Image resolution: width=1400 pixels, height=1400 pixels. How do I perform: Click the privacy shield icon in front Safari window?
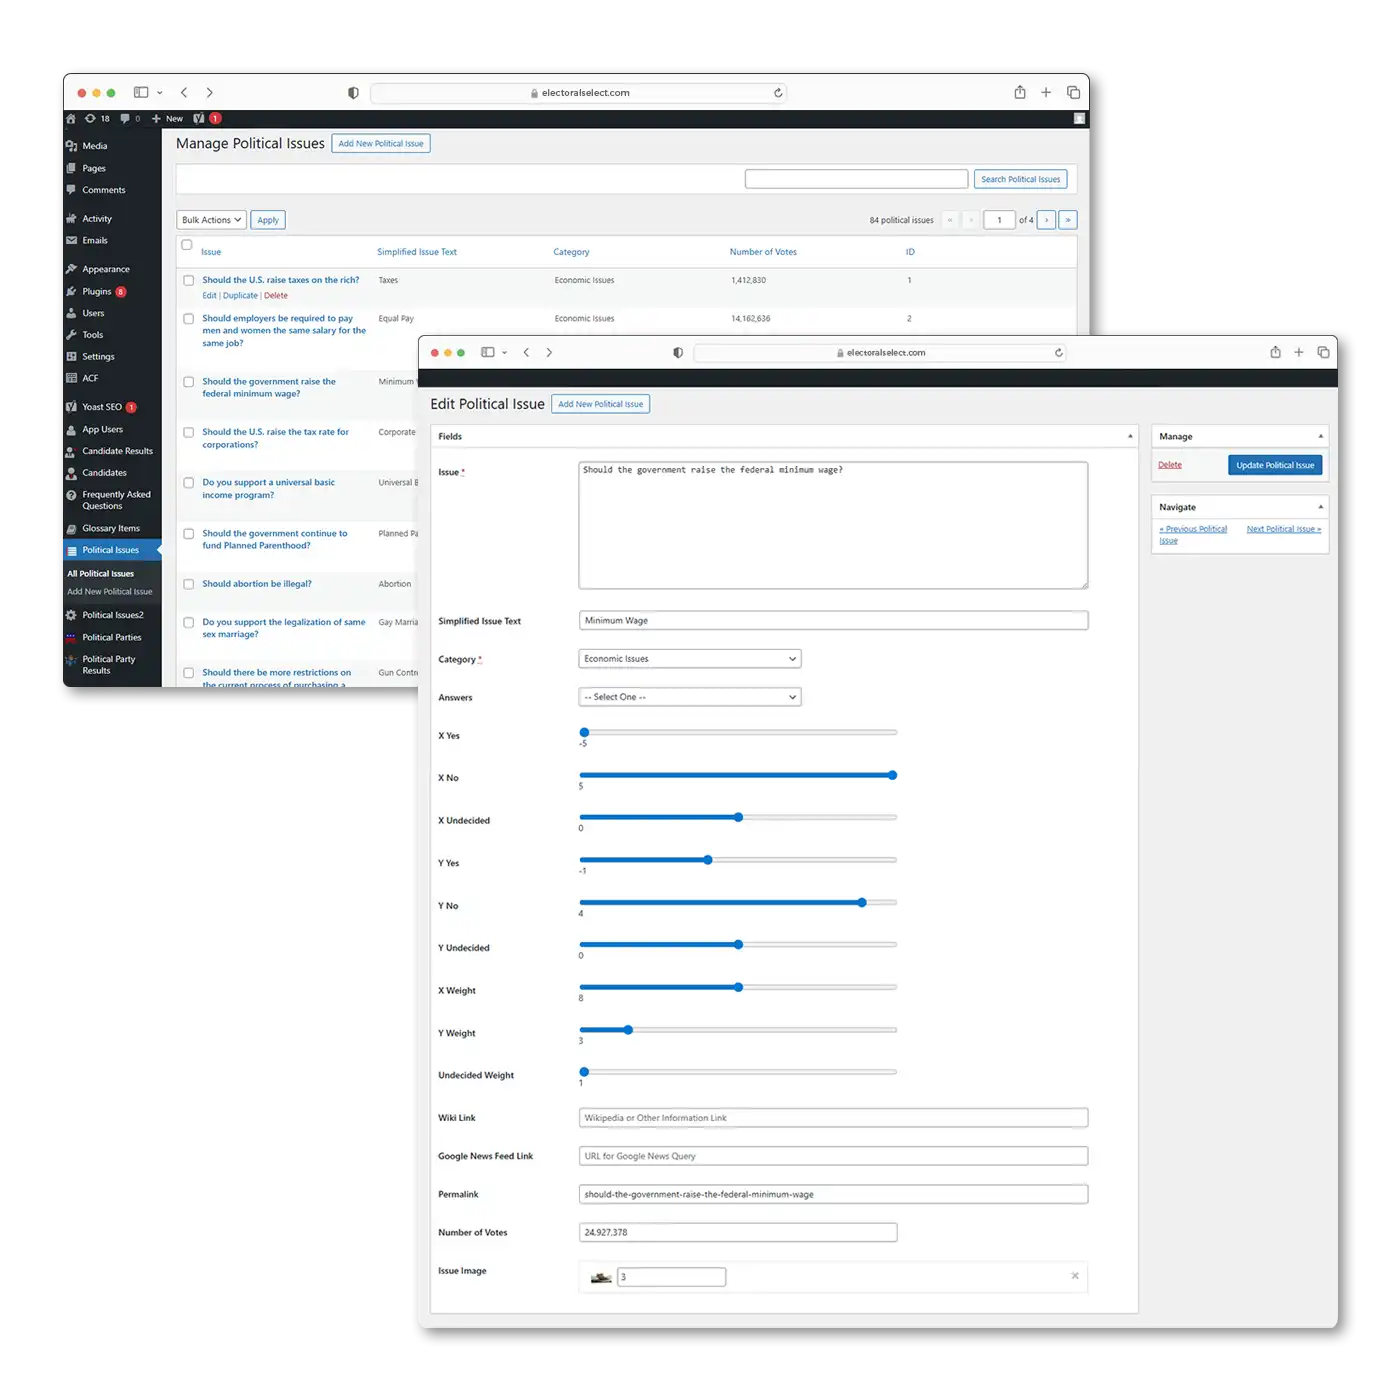click(678, 352)
